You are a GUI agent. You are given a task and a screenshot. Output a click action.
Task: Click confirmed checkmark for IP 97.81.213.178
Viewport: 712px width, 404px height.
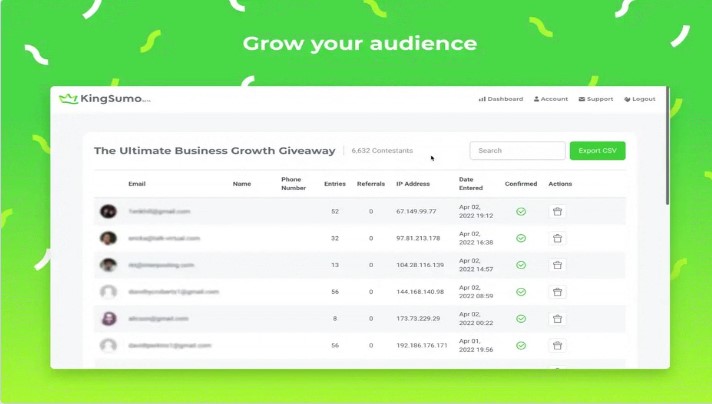(521, 238)
